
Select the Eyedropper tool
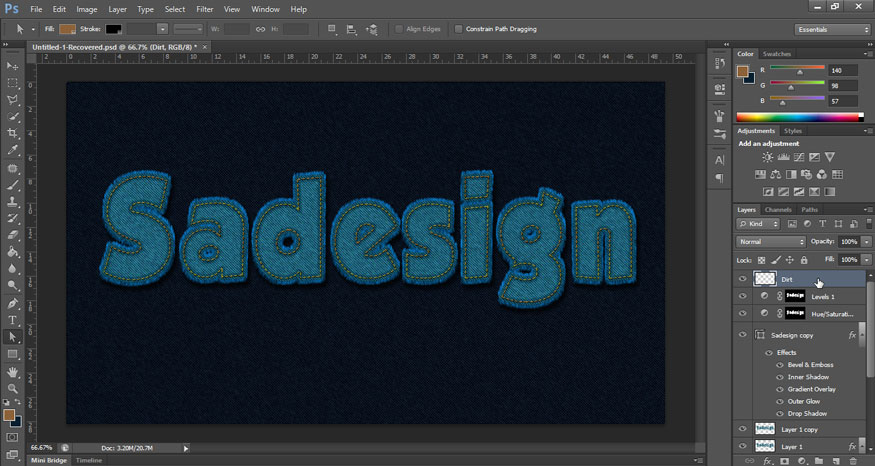click(x=12, y=150)
